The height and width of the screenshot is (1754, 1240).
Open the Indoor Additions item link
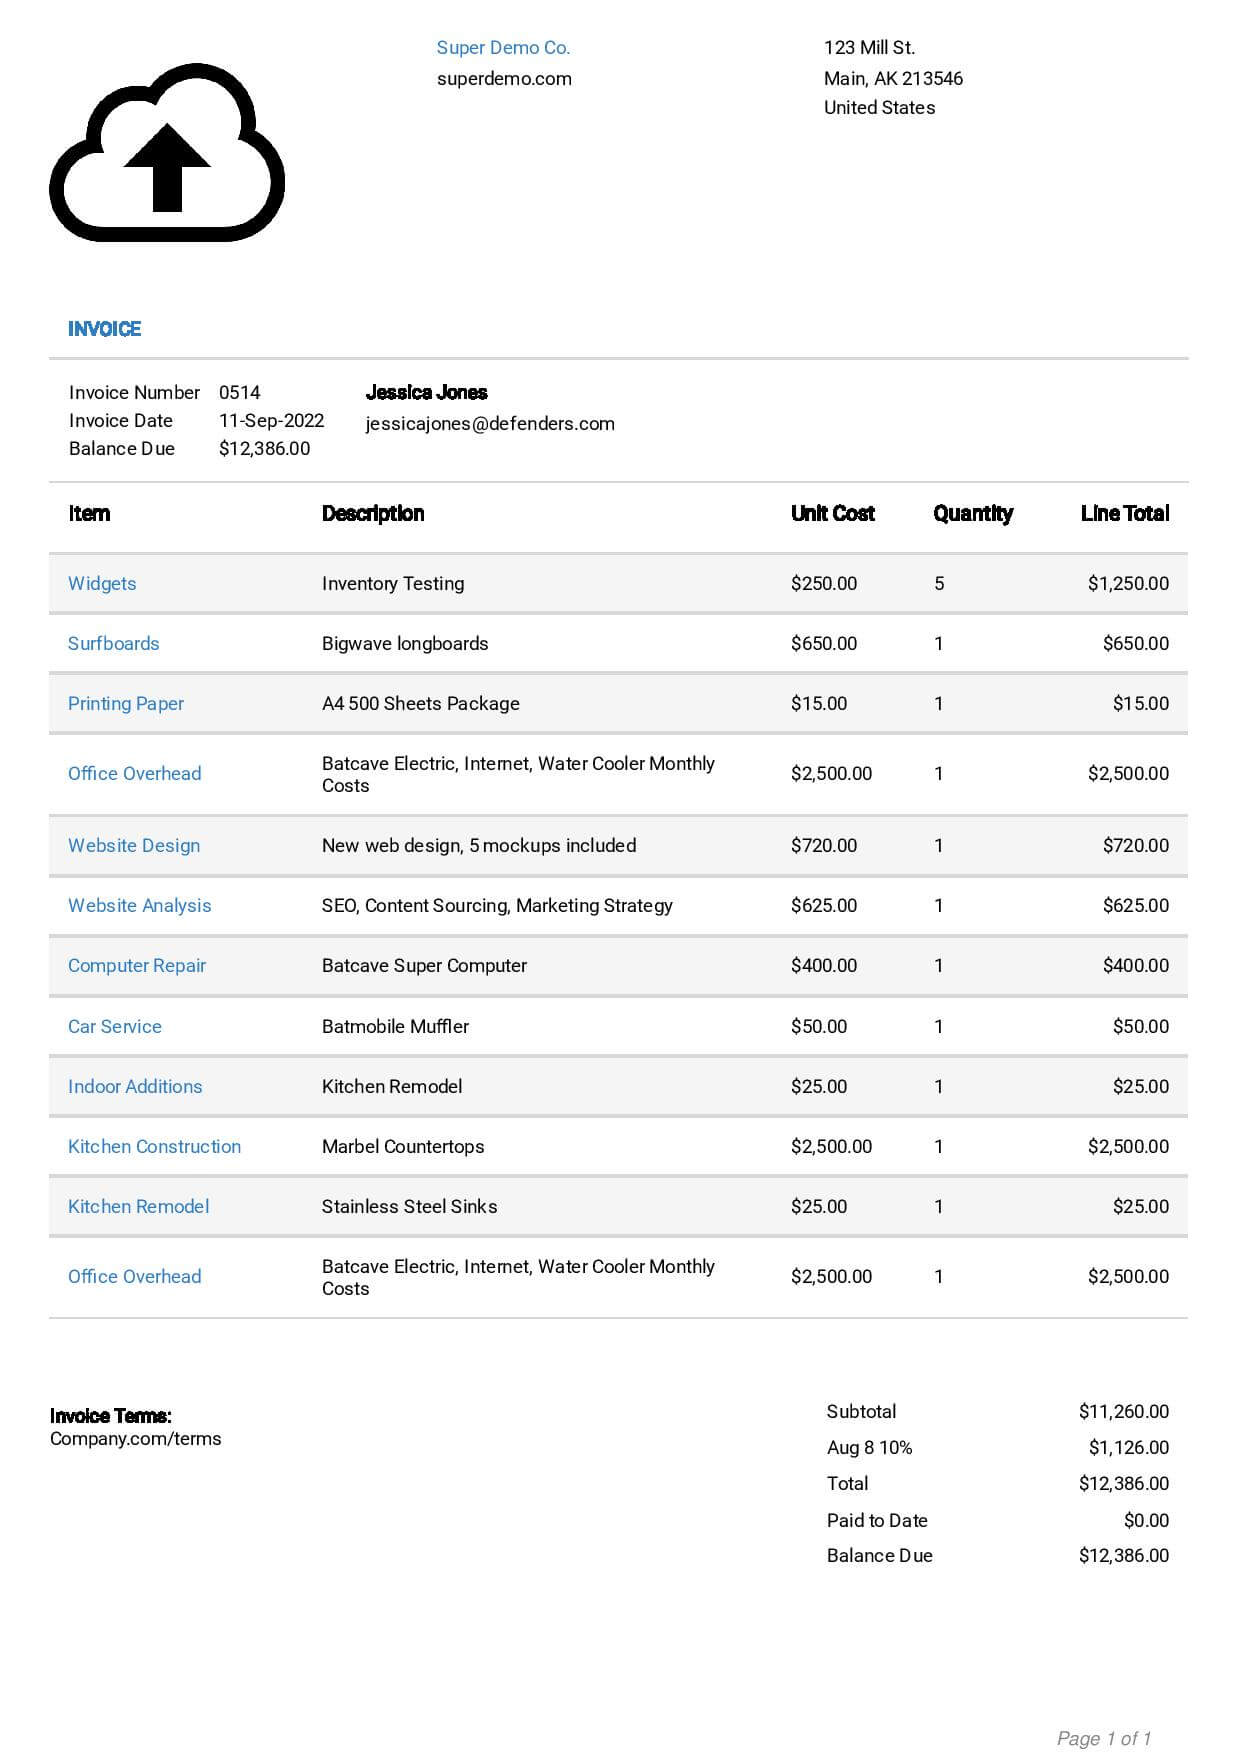pos(135,1086)
